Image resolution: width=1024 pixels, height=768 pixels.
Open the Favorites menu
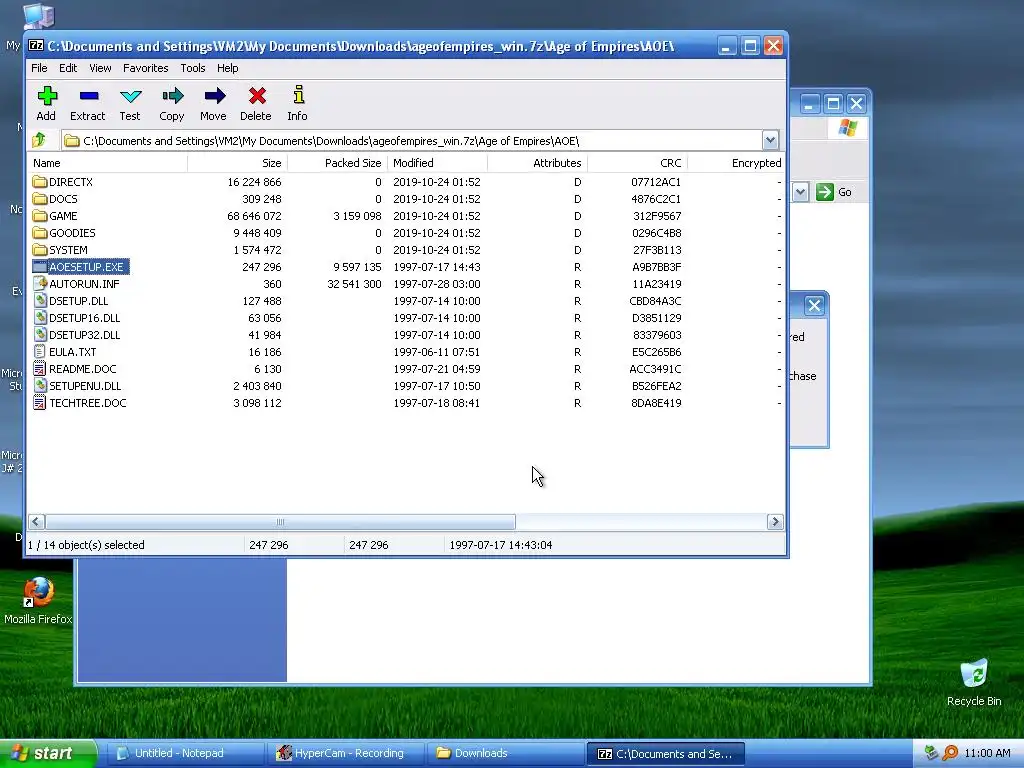(146, 68)
